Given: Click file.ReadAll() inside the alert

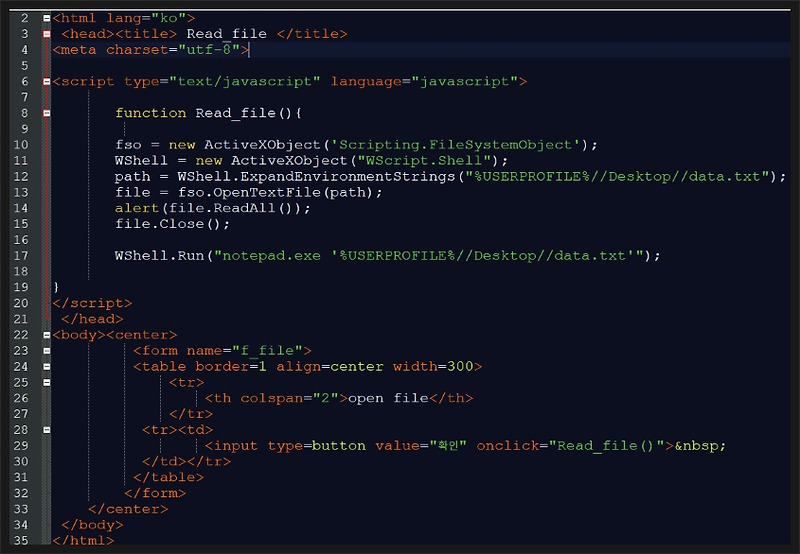Looking at the screenshot, I should pos(231,208).
